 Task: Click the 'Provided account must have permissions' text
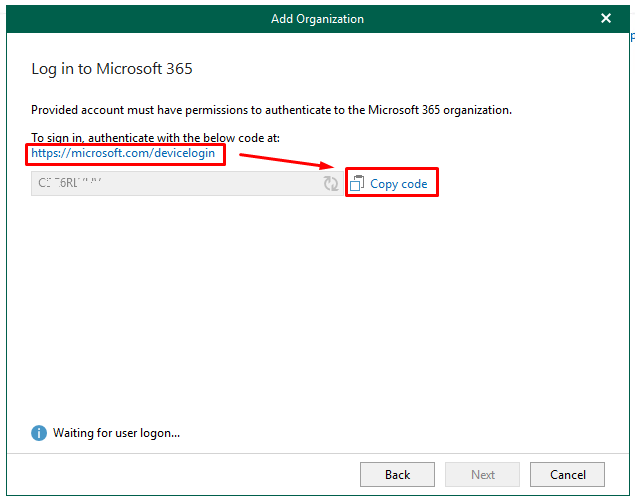coord(271,110)
